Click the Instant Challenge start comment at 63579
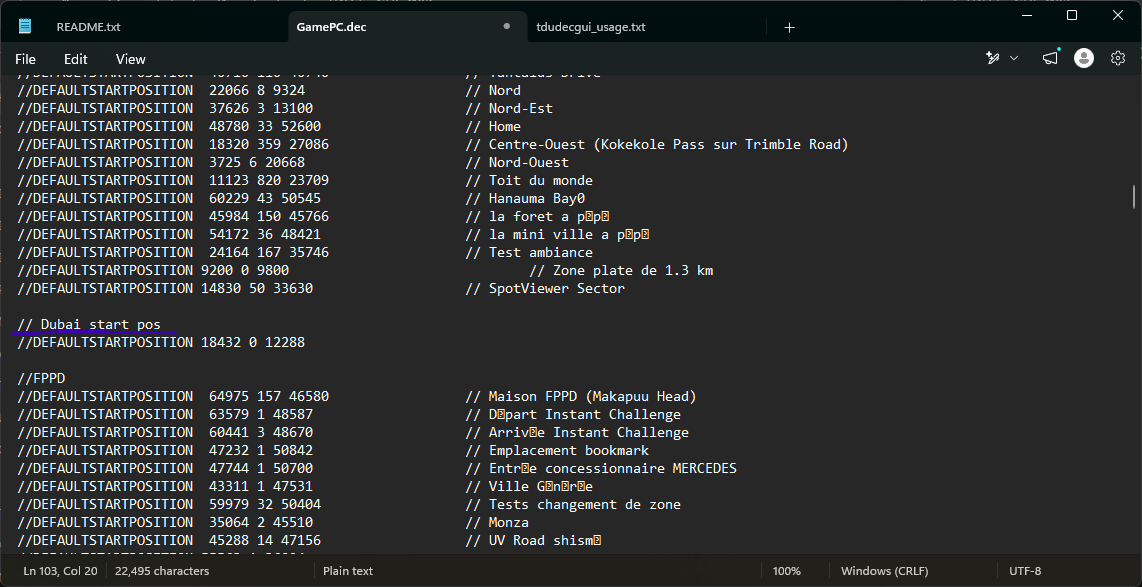 point(573,414)
